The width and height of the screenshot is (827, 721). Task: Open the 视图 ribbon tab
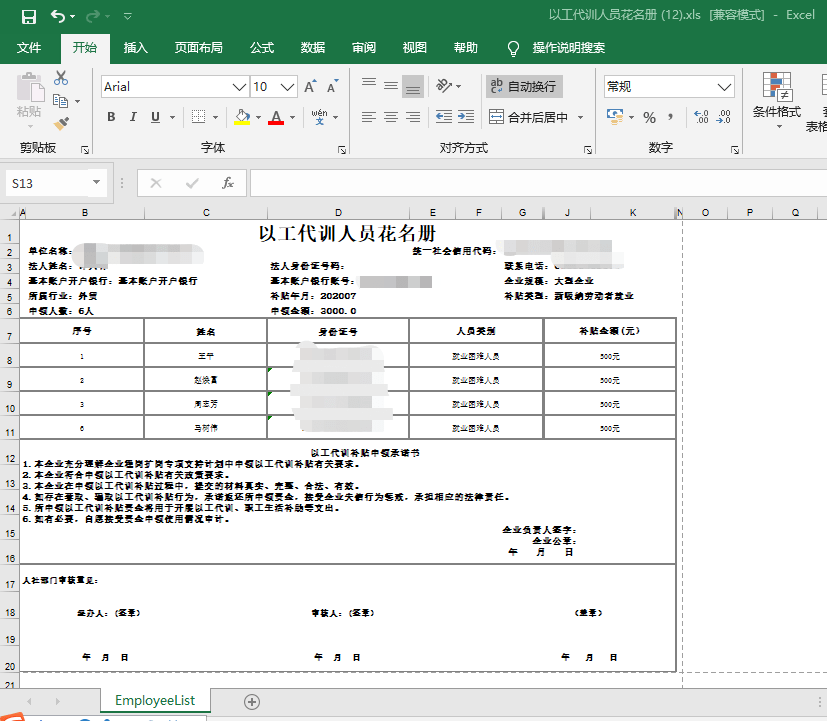(413, 47)
